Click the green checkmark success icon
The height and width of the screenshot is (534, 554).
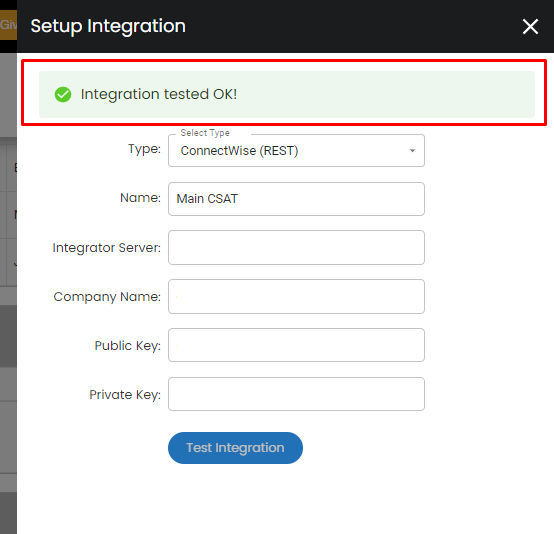(63, 94)
